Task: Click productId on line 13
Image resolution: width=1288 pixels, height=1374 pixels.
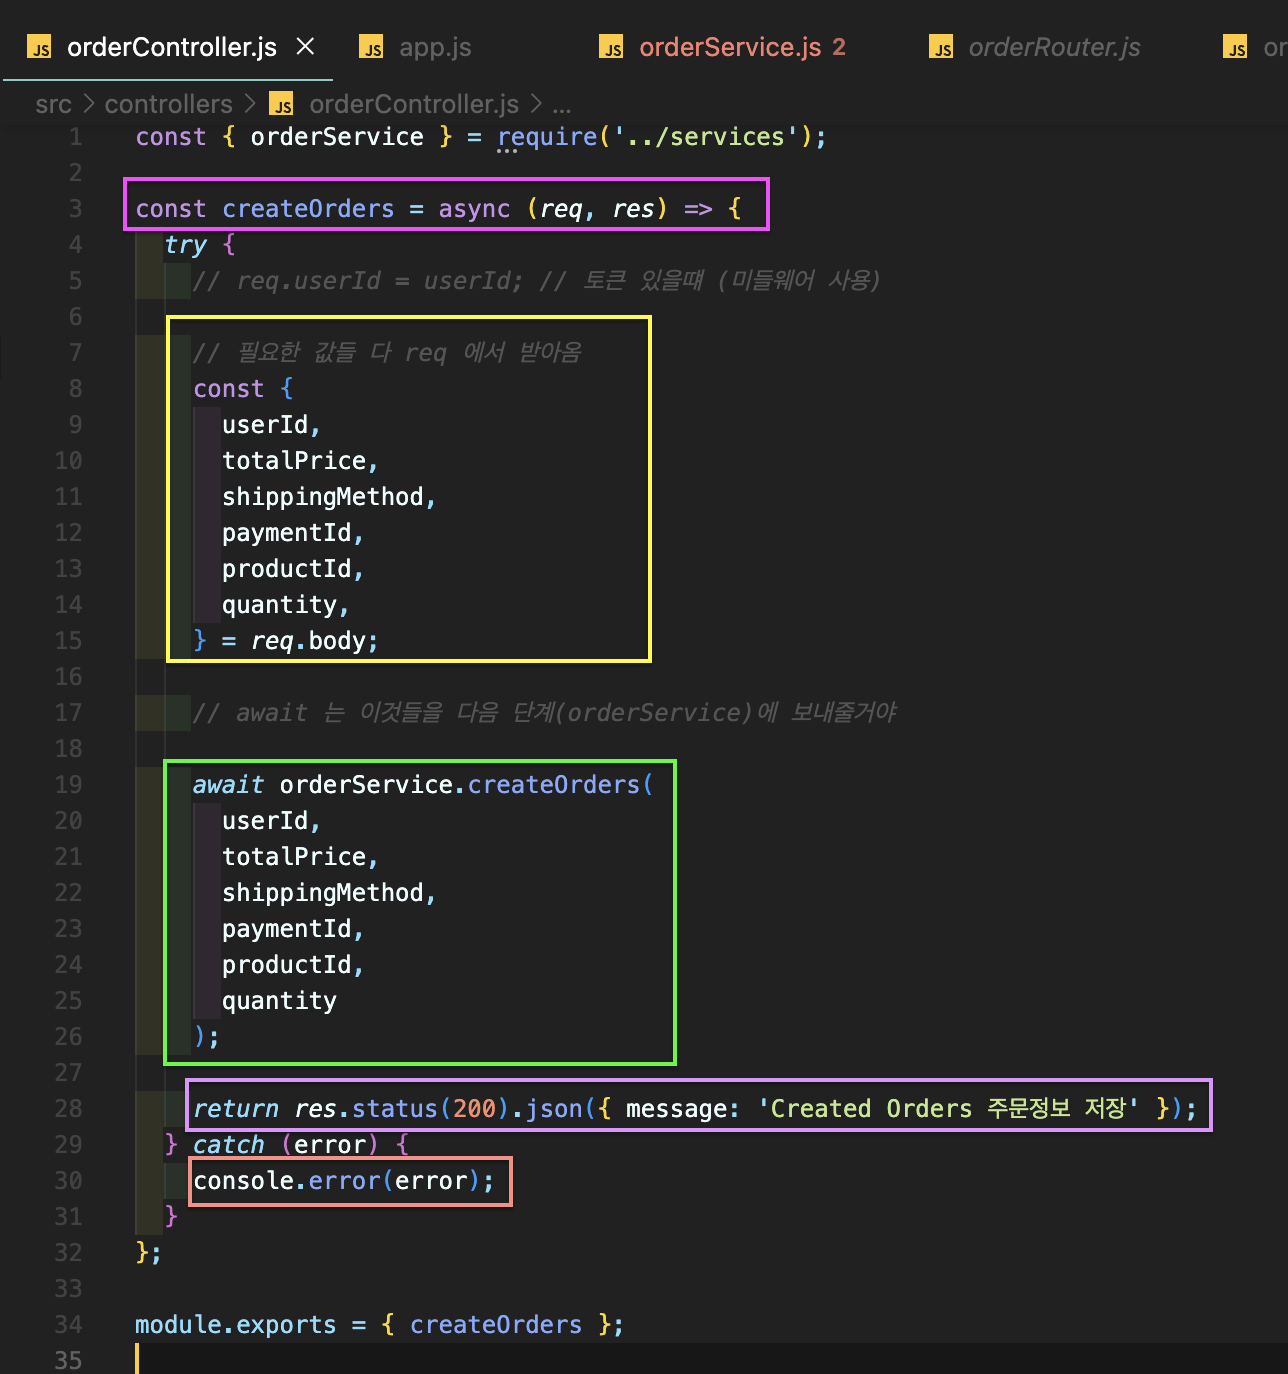Action: point(287,569)
